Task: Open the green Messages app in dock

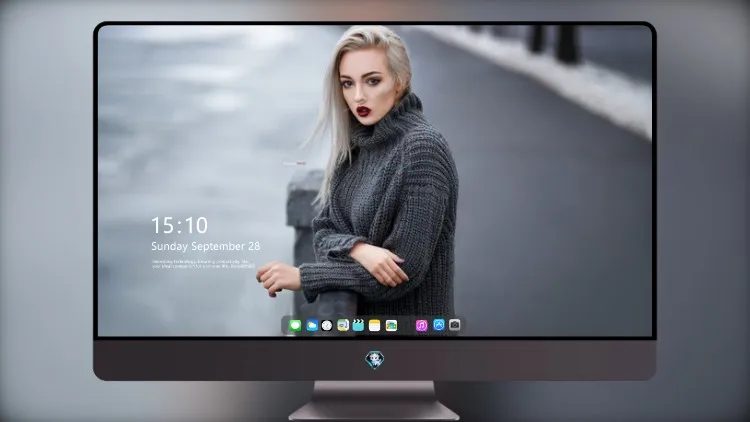Action: click(295, 325)
